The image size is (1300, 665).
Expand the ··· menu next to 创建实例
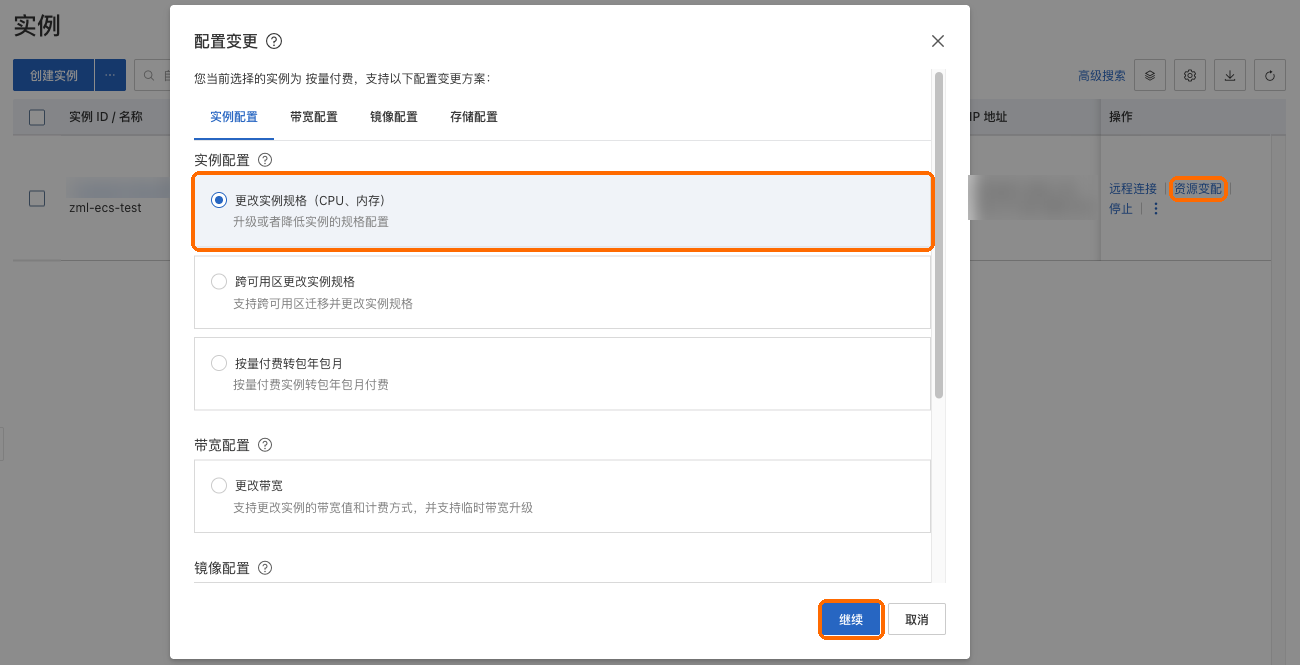pos(110,75)
